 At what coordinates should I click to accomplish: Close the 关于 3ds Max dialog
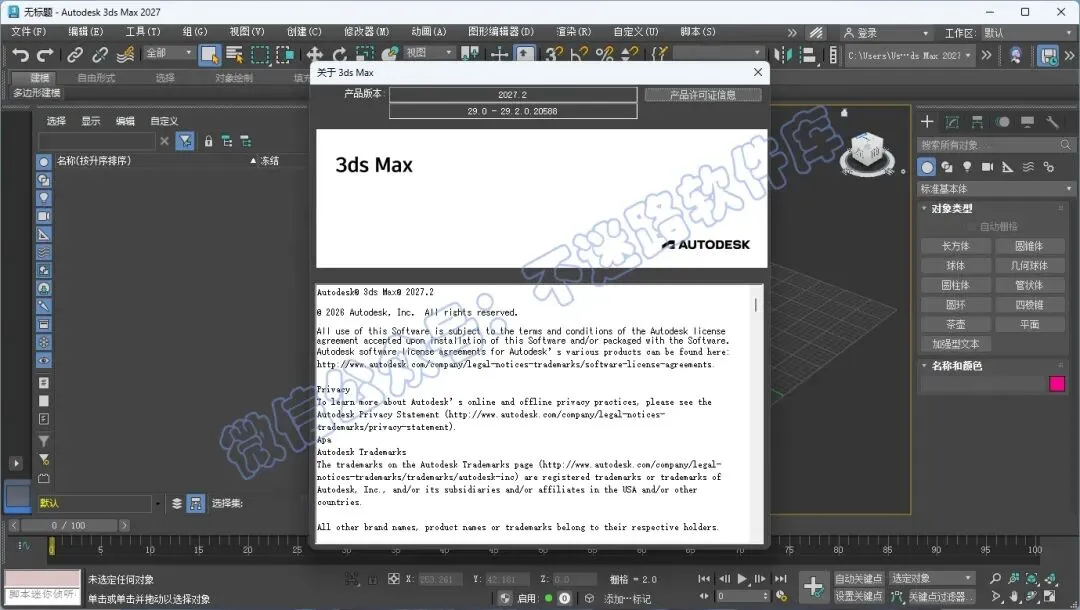pos(758,72)
